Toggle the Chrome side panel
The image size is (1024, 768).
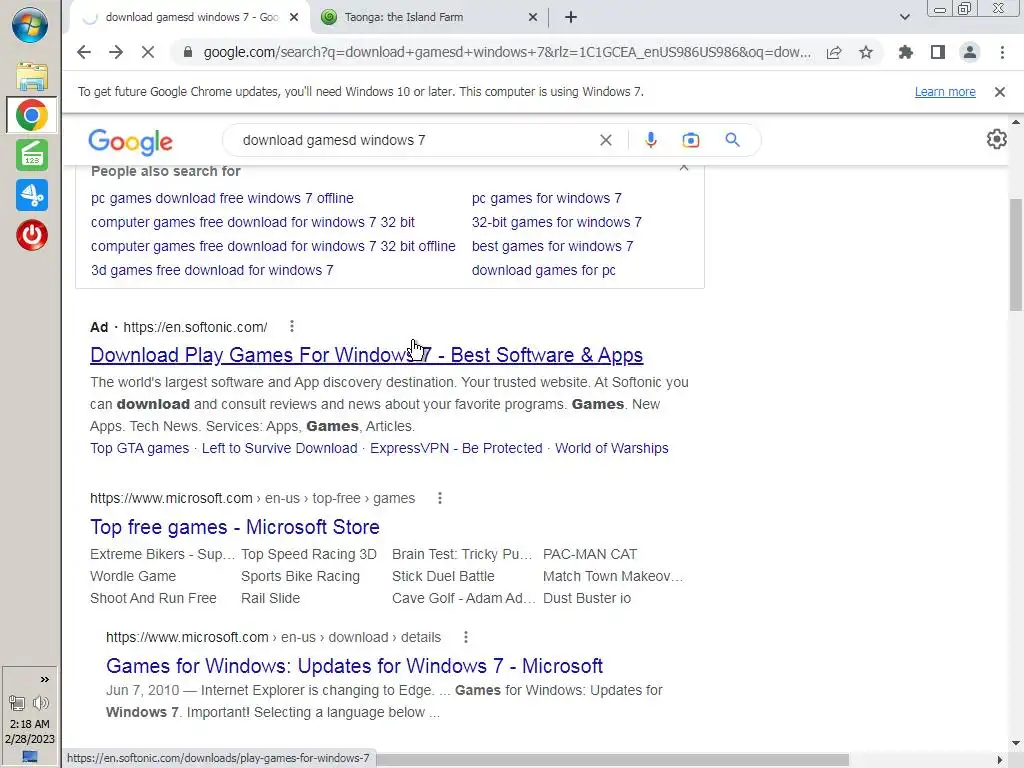coord(938,52)
